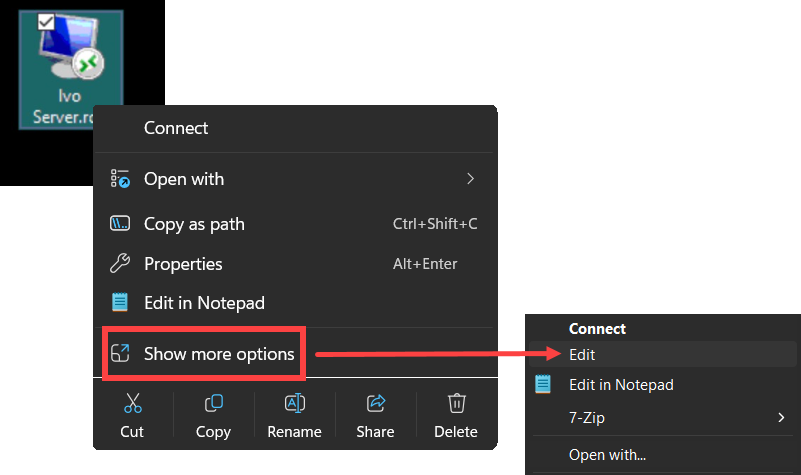801x475 pixels.
Task: Click the Properties wrench icon
Action: (x=120, y=264)
